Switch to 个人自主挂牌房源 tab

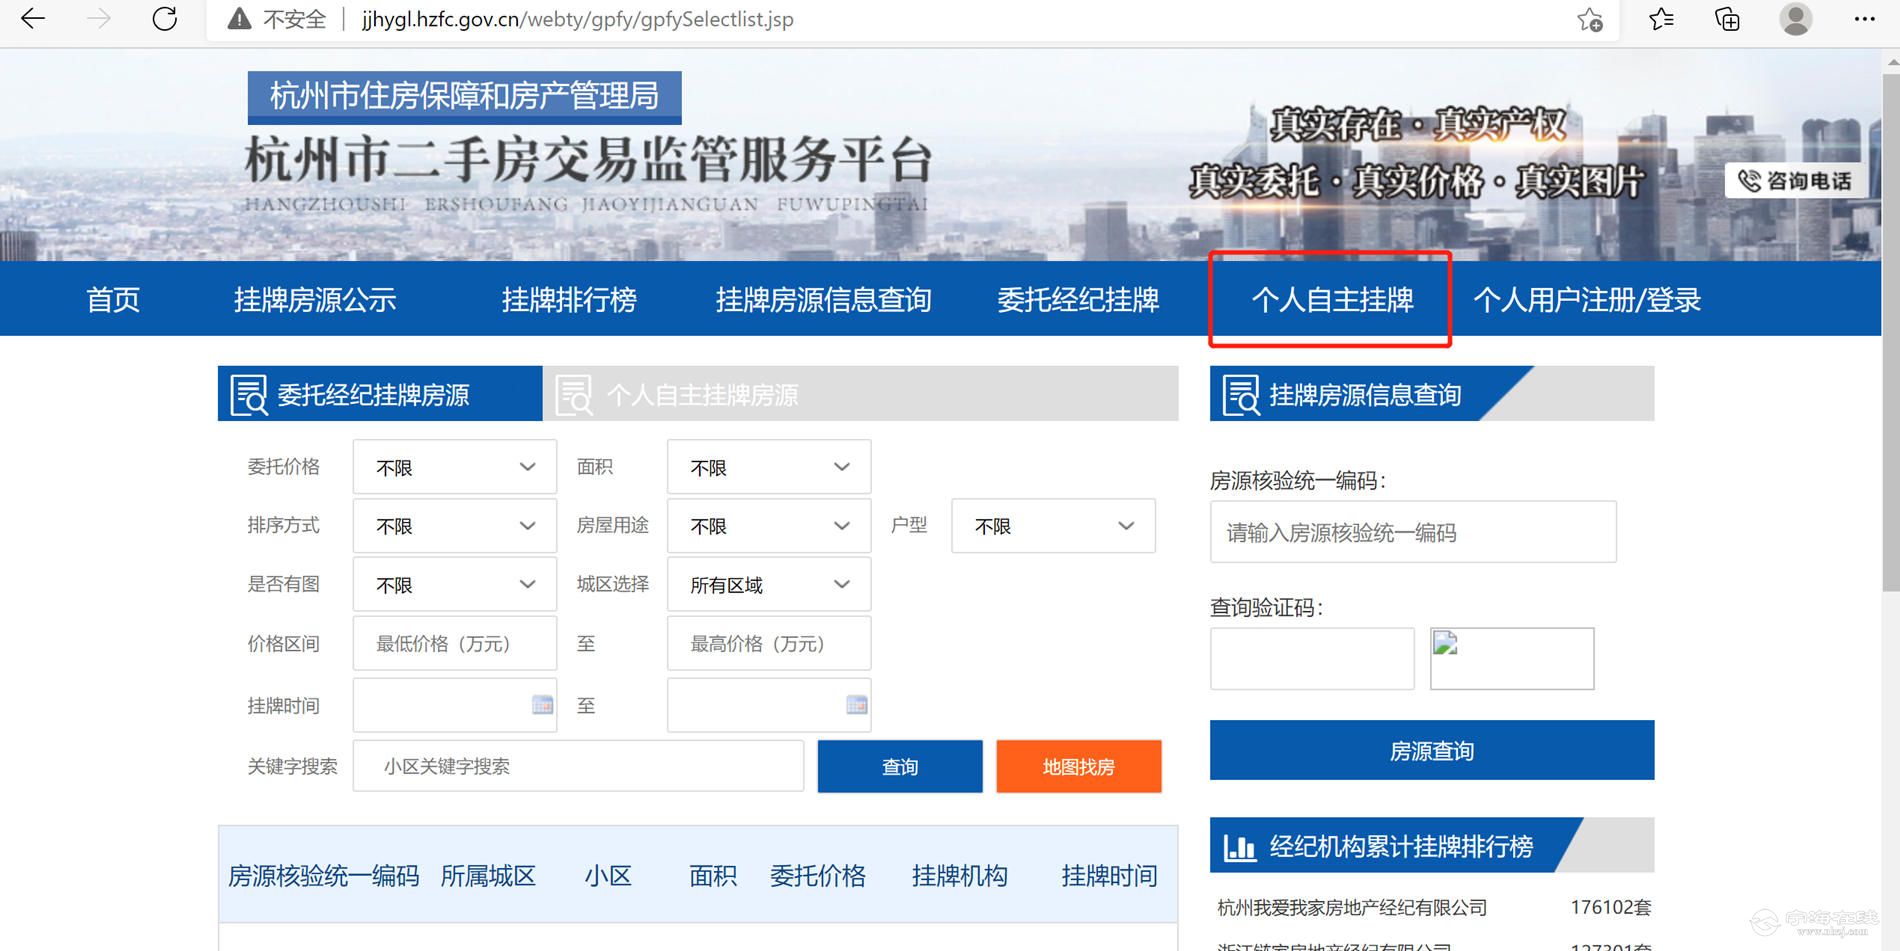coord(700,395)
